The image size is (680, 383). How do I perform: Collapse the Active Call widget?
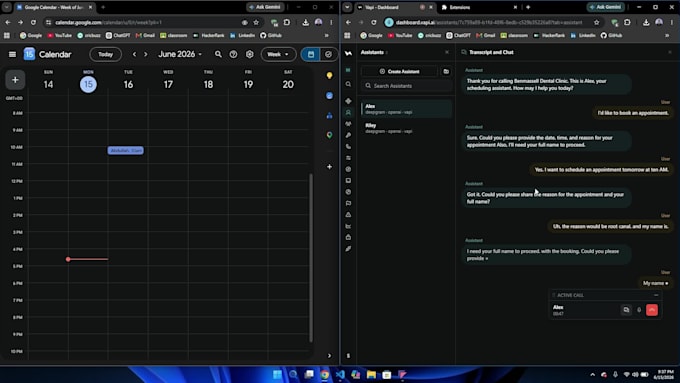click(656, 295)
